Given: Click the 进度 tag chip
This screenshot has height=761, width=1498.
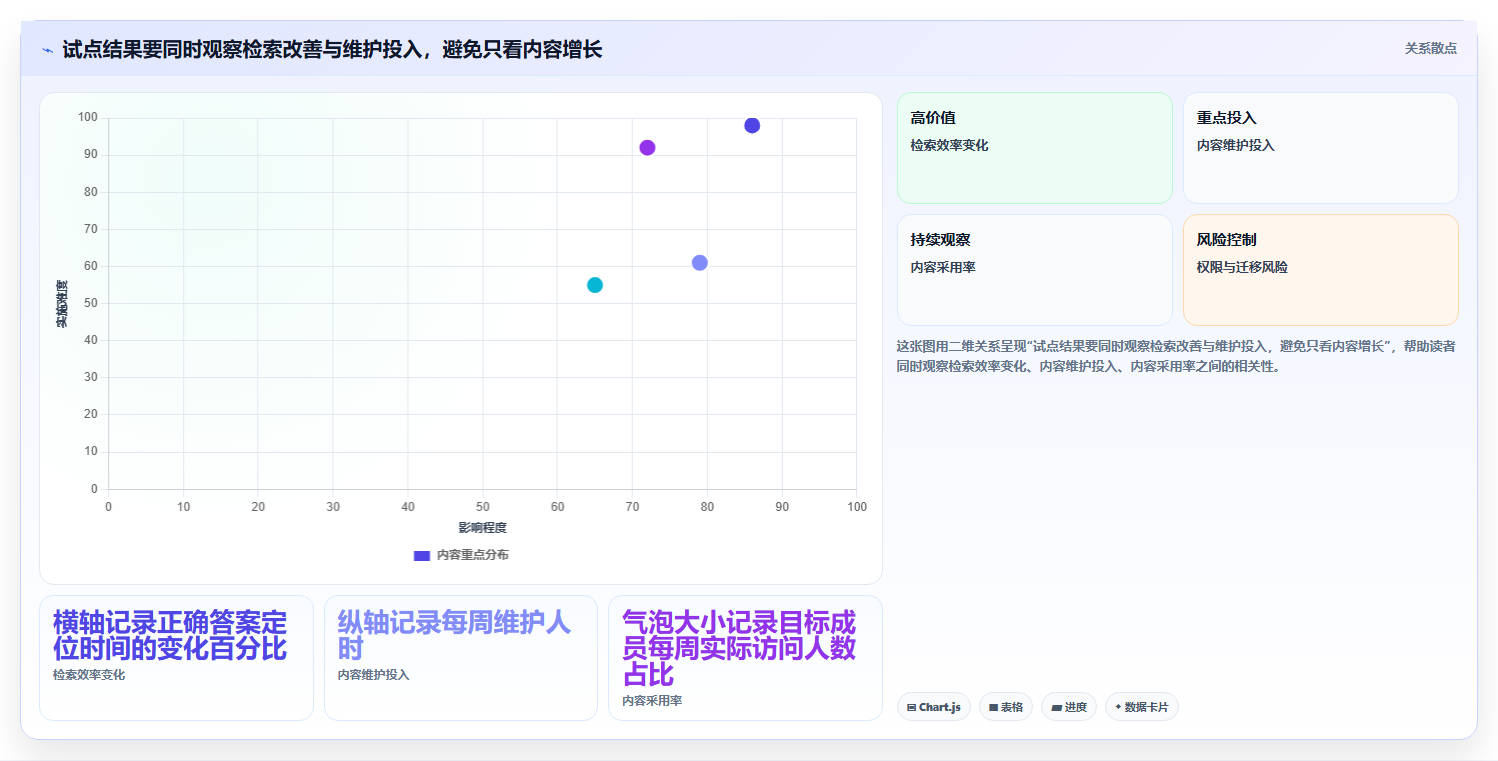Looking at the screenshot, I should coord(1068,707).
